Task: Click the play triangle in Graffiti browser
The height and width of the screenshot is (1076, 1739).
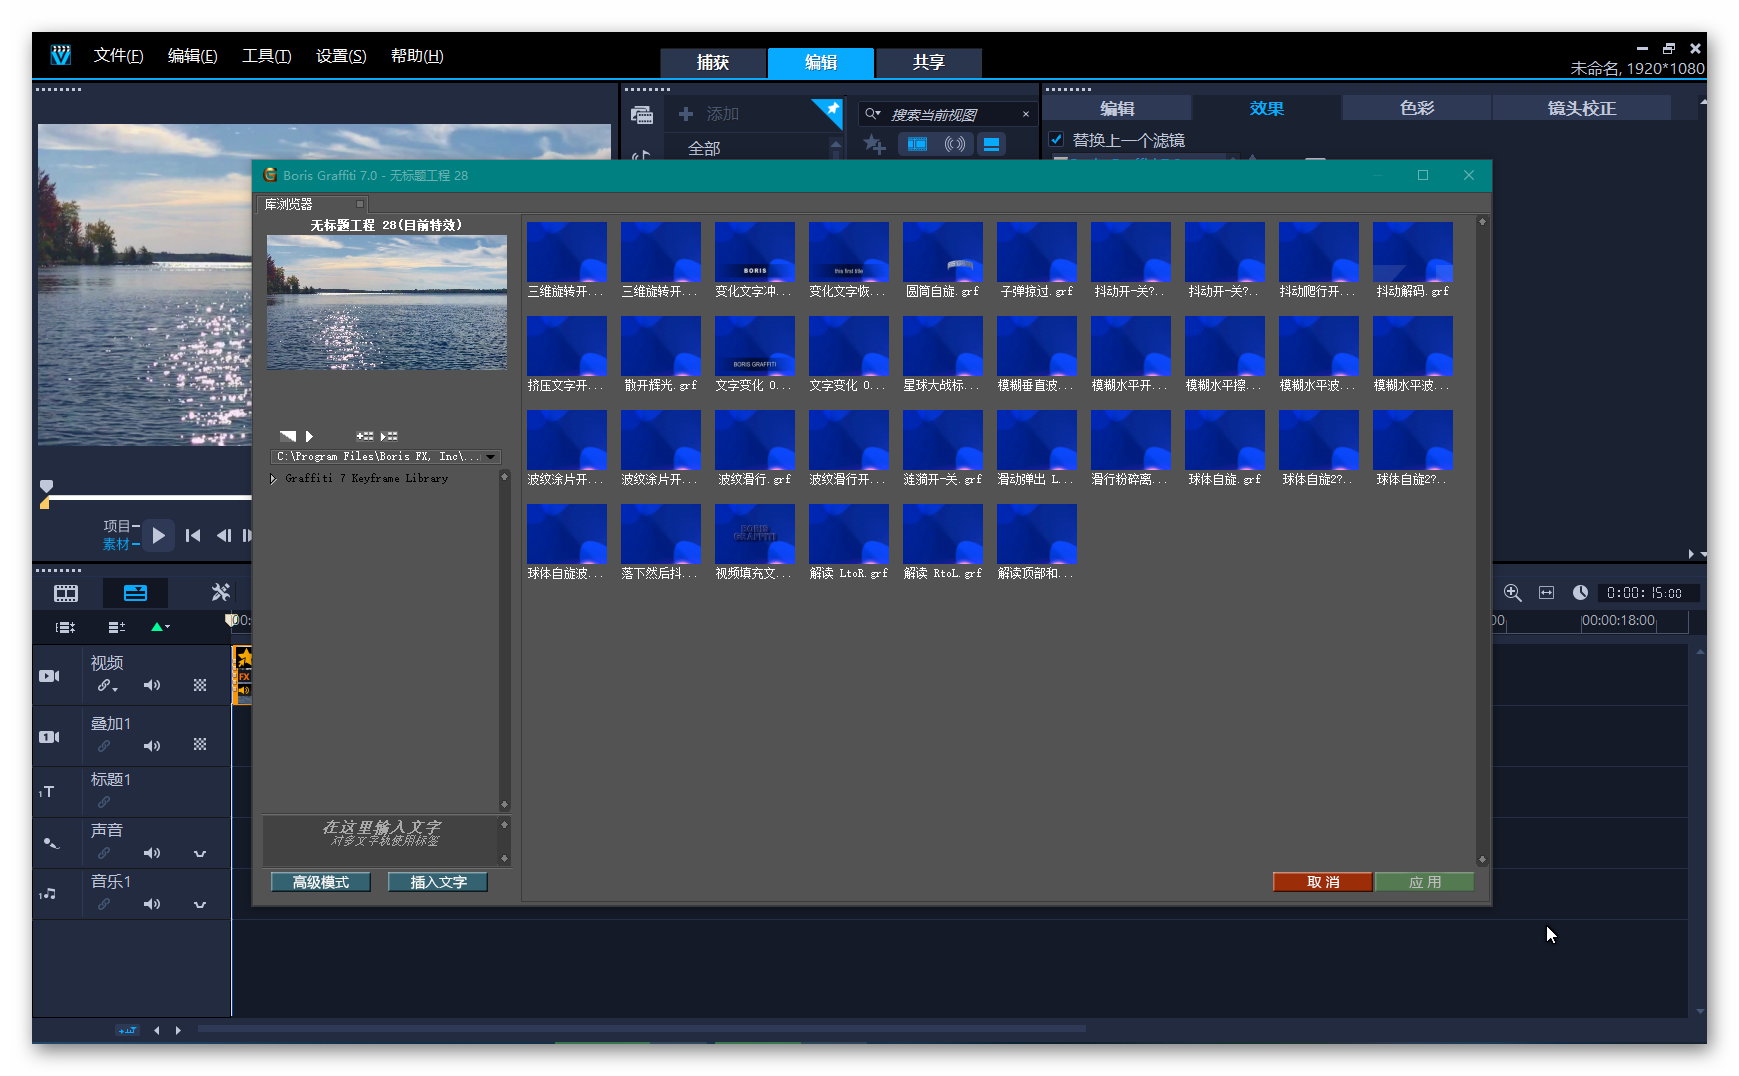Action: click(x=310, y=436)
